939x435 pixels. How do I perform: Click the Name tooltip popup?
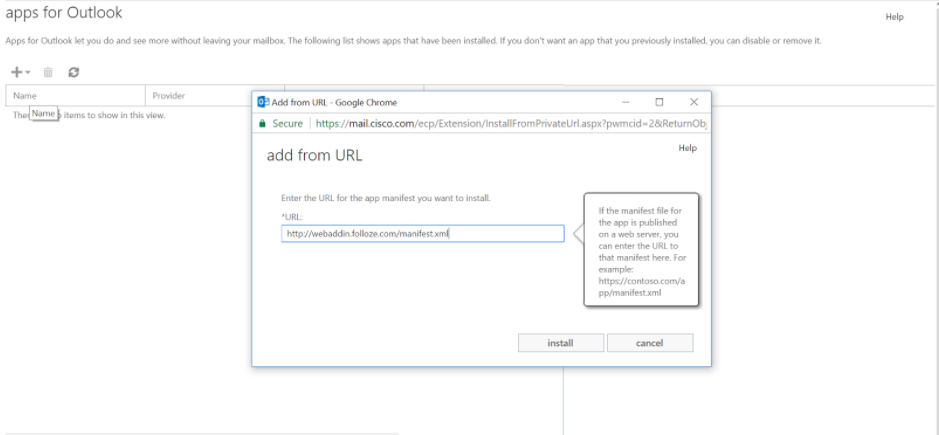43,113
